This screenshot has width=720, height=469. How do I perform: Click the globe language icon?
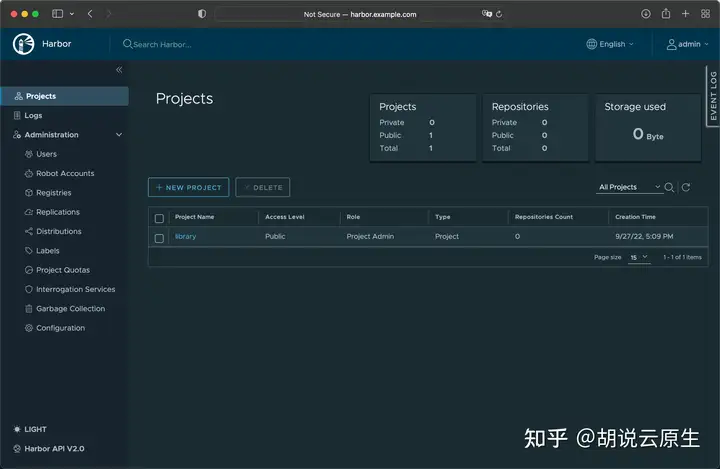point(591,44)
